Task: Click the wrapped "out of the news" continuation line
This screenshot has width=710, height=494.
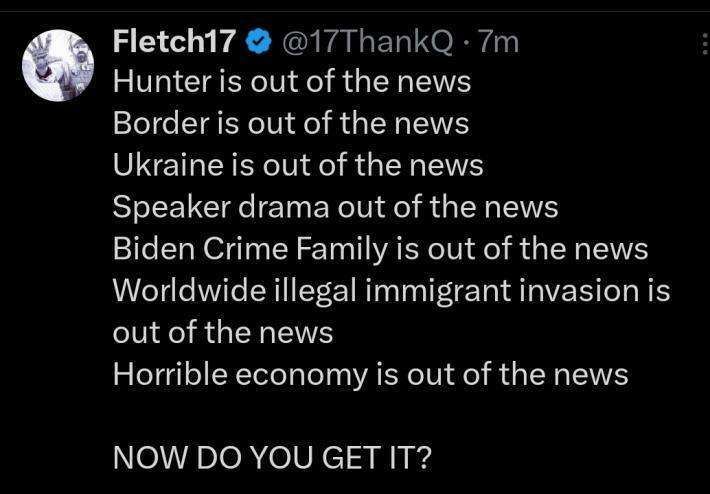Action: tap(222, 332)
